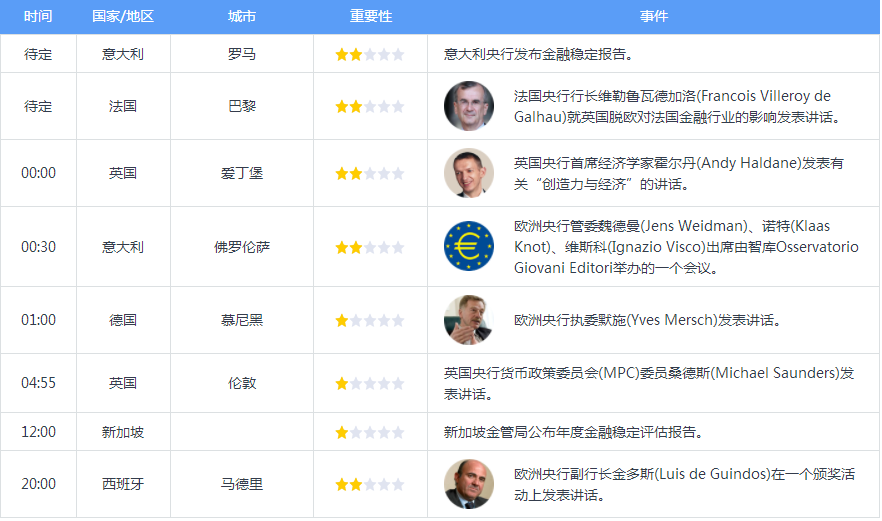Click the Andy Haldane portrait photo

469,173
